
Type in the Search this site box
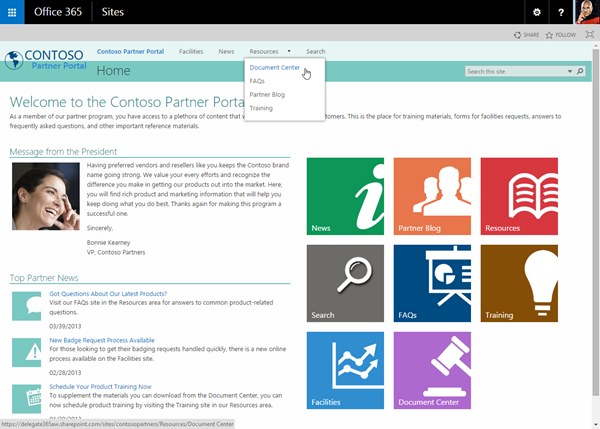(x=512, y=72)
